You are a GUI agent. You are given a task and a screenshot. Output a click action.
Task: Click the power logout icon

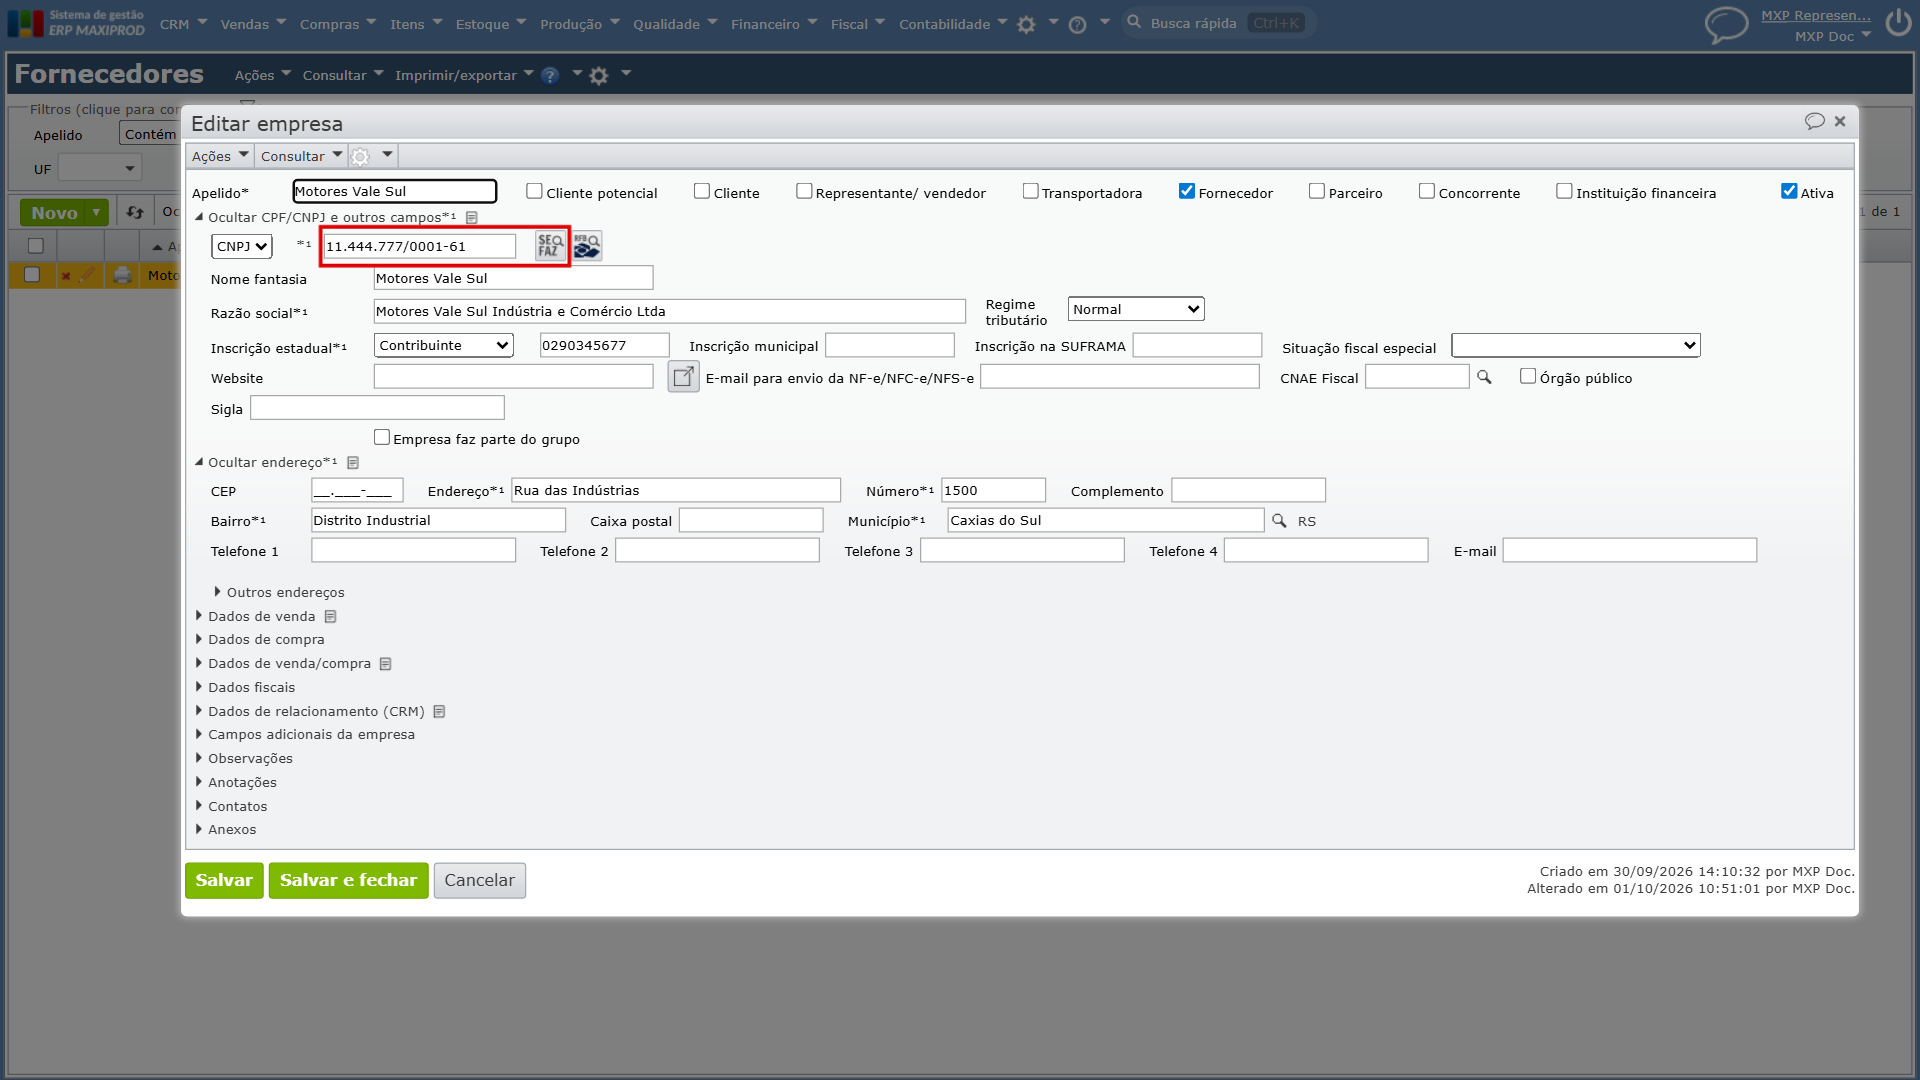[x=1898, y=23]
